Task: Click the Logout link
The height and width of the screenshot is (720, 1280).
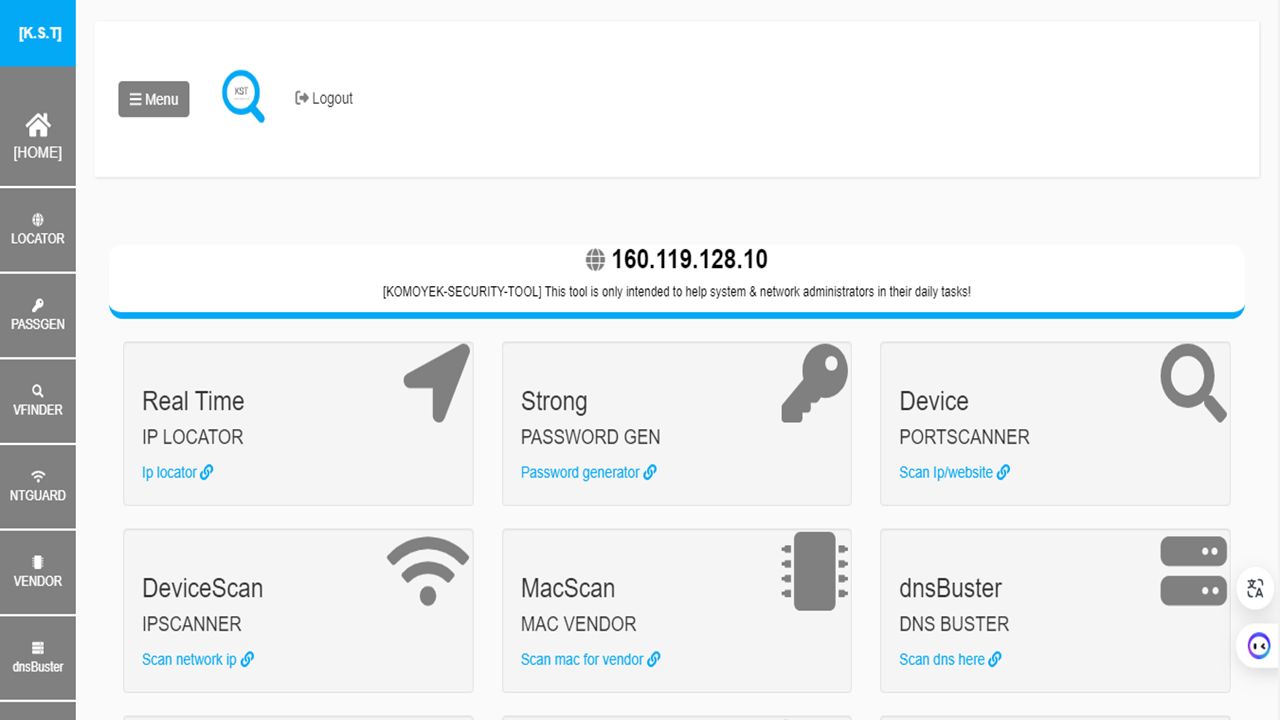Action: [x=324, y=98]
